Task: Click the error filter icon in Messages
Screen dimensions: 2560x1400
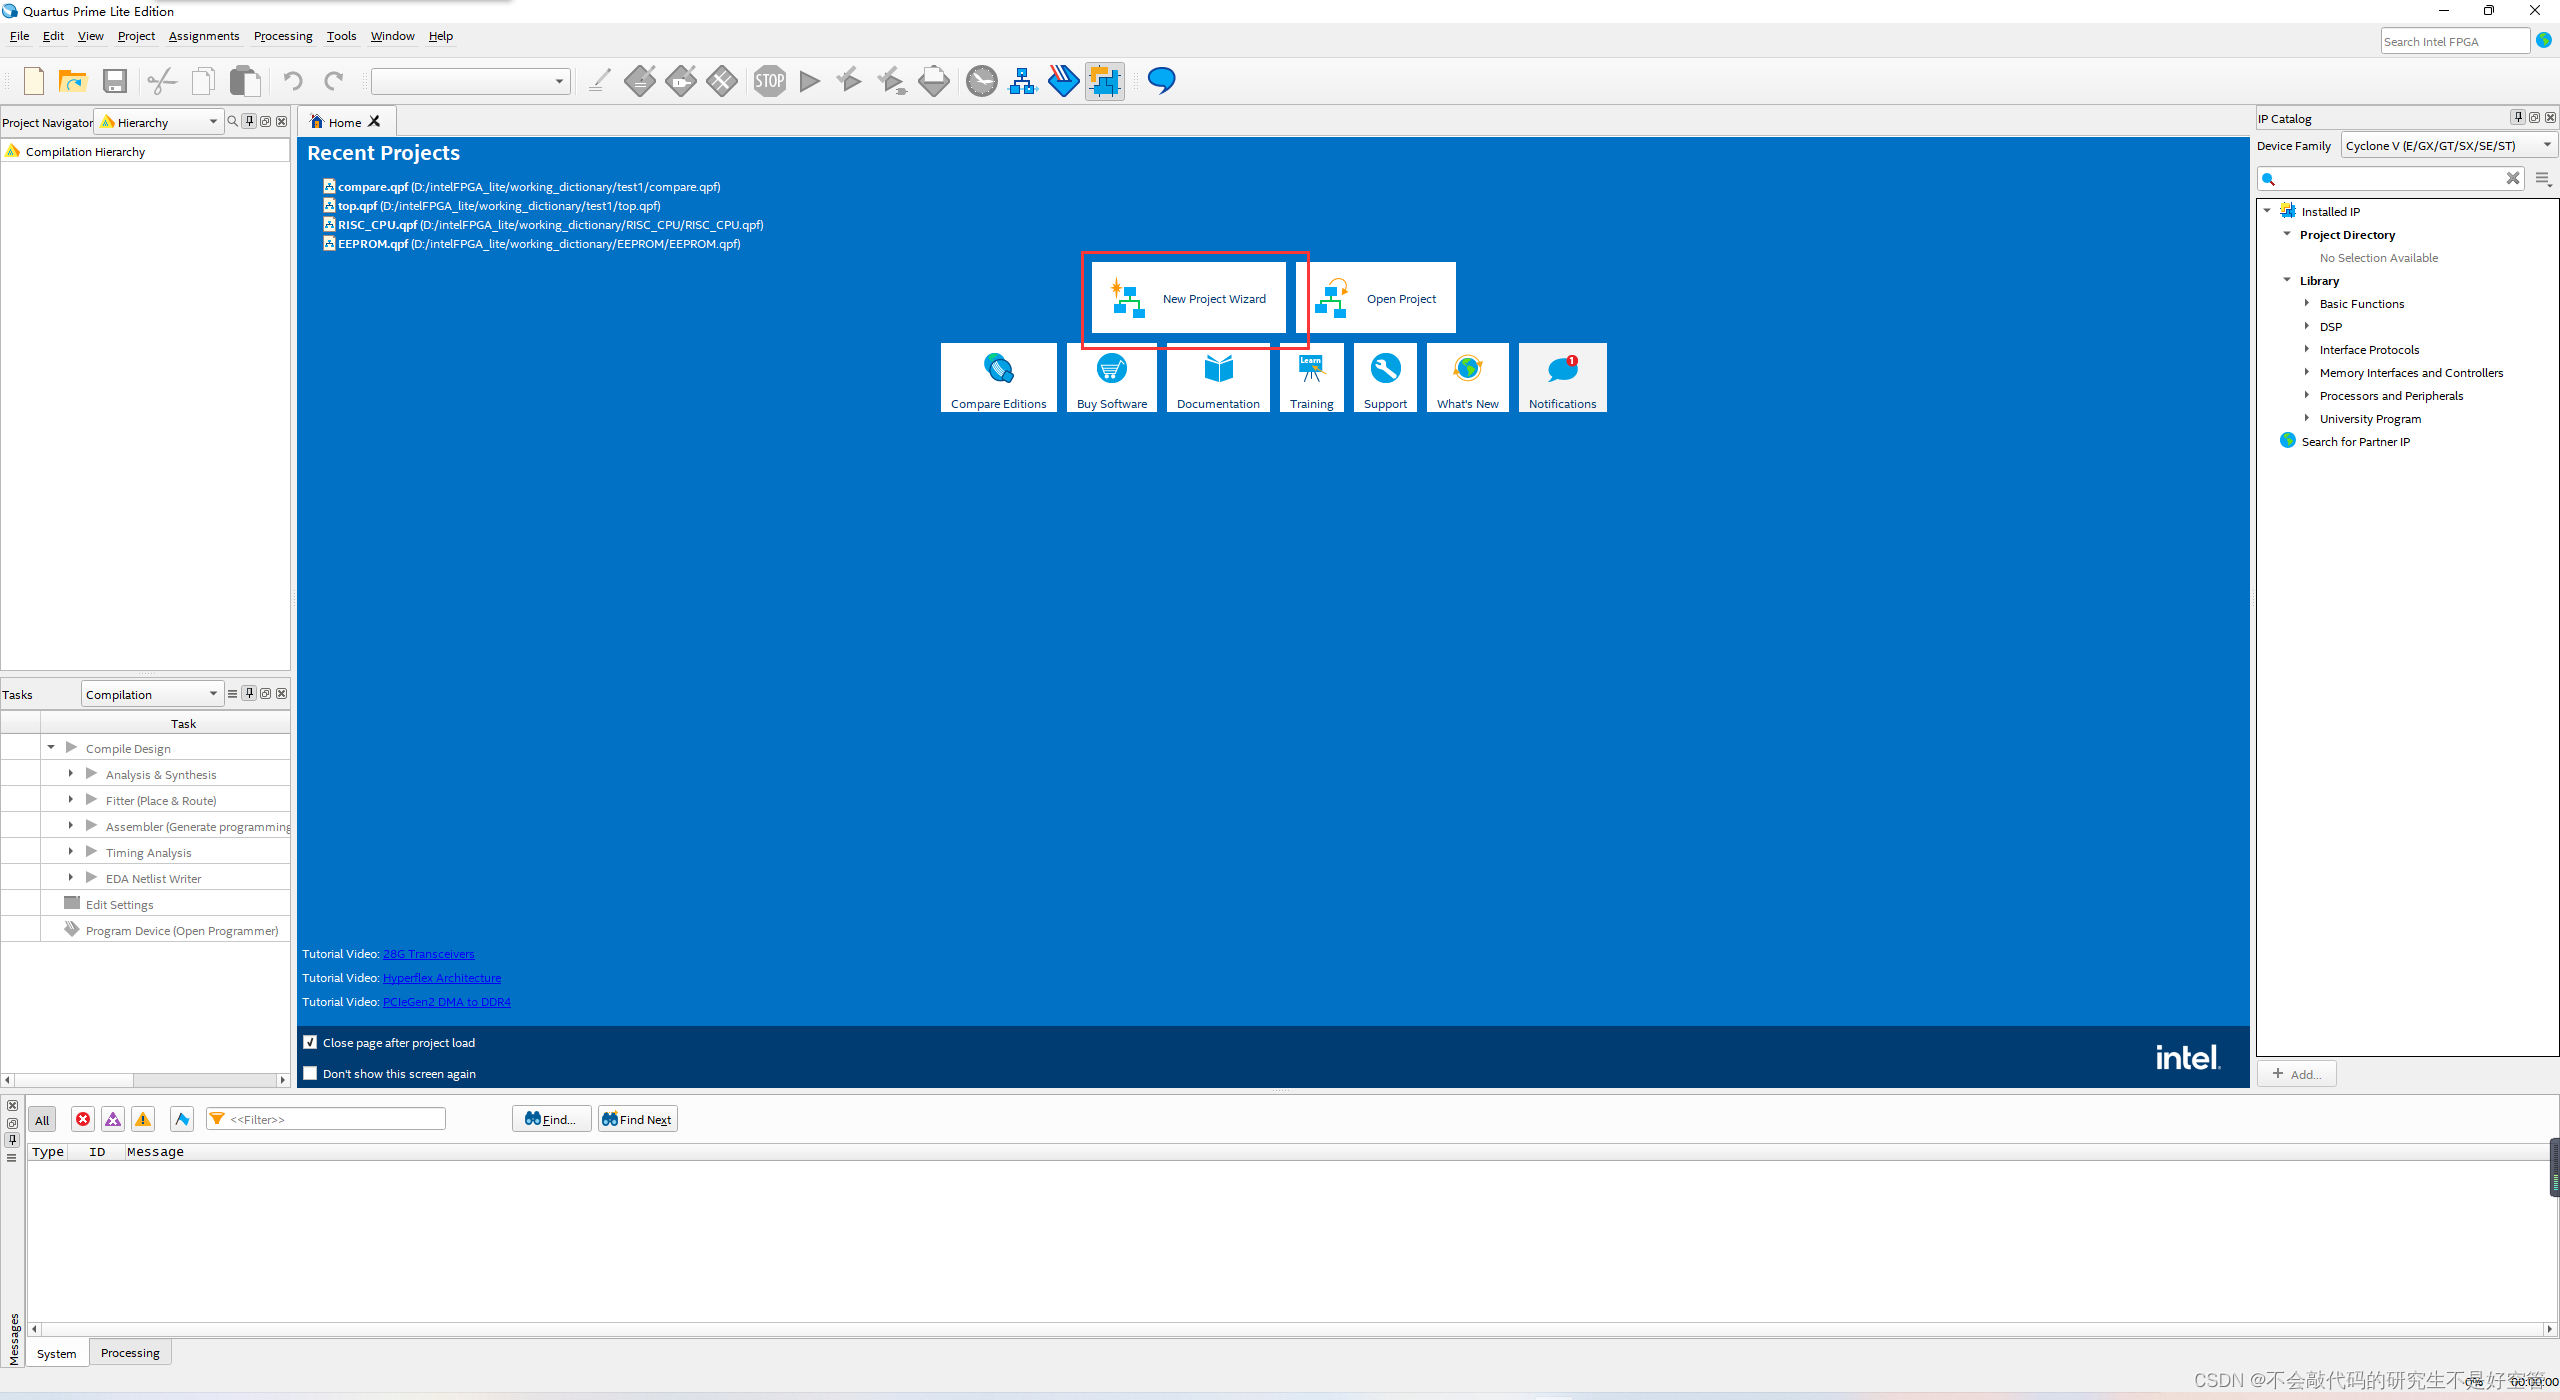Action: click(x=83, y=1119)
